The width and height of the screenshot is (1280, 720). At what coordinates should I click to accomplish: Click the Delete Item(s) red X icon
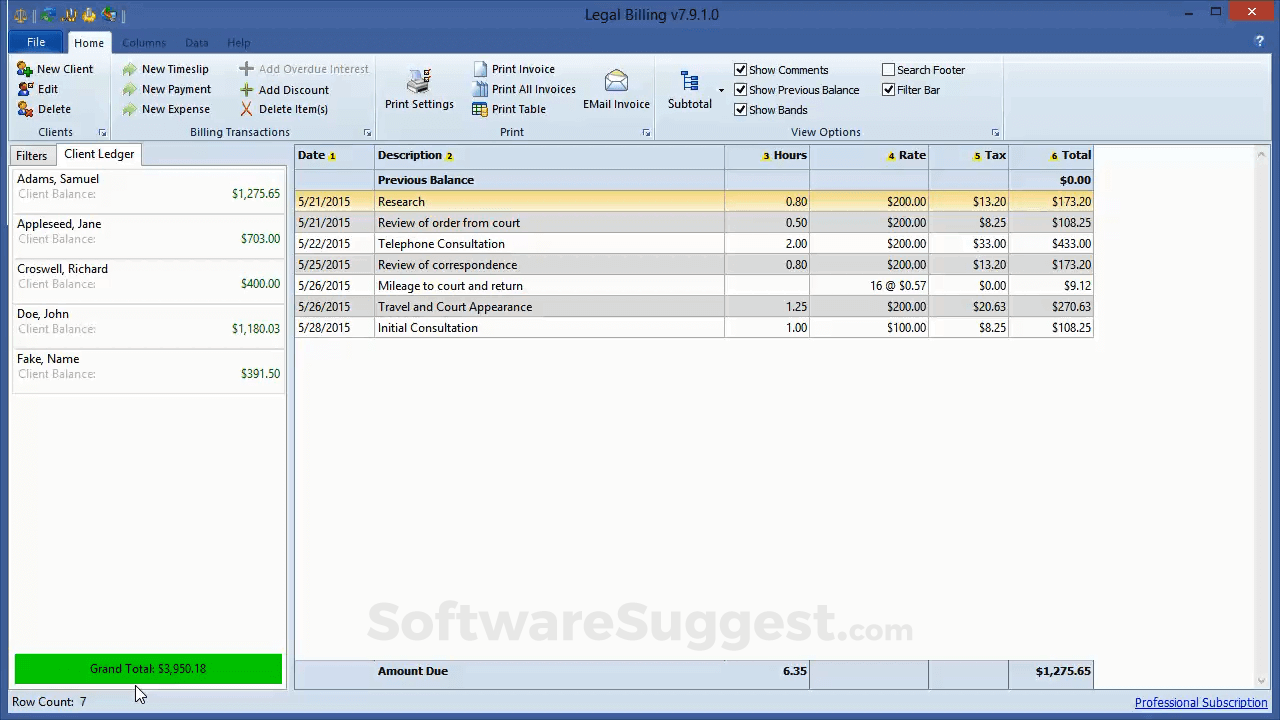pyautogui.click(x=246, y=109)
